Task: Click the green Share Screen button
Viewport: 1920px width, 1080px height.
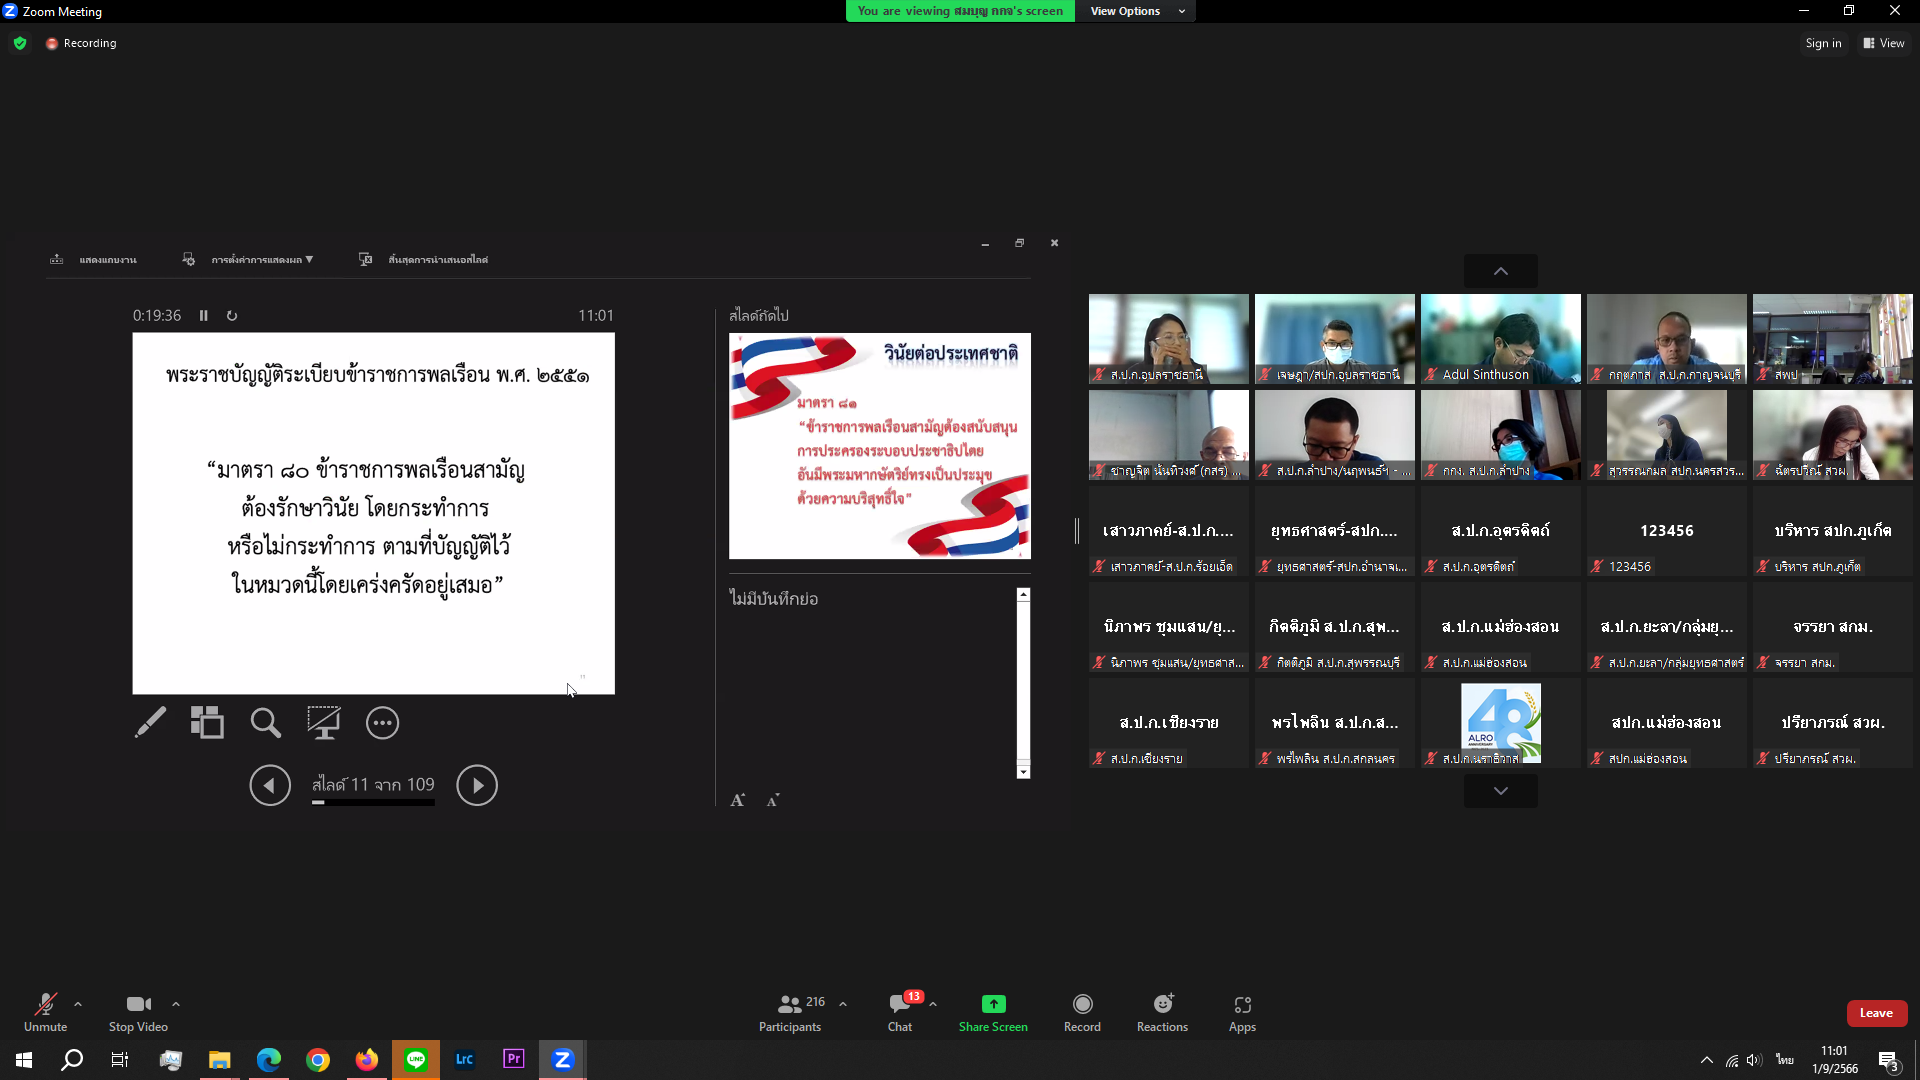Action: (x=993, y=1012)
